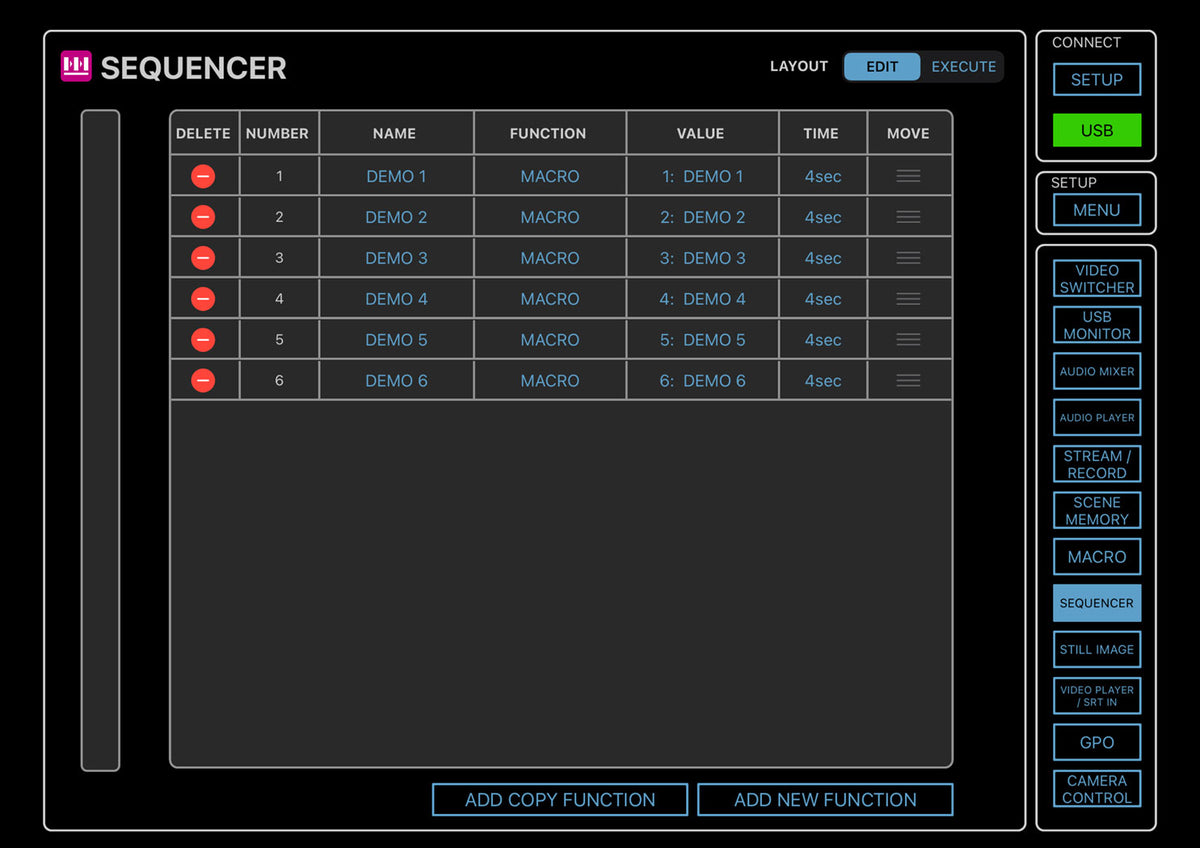
Task: Edit the DEMO 4 name field
Action: tap(396, 299)
